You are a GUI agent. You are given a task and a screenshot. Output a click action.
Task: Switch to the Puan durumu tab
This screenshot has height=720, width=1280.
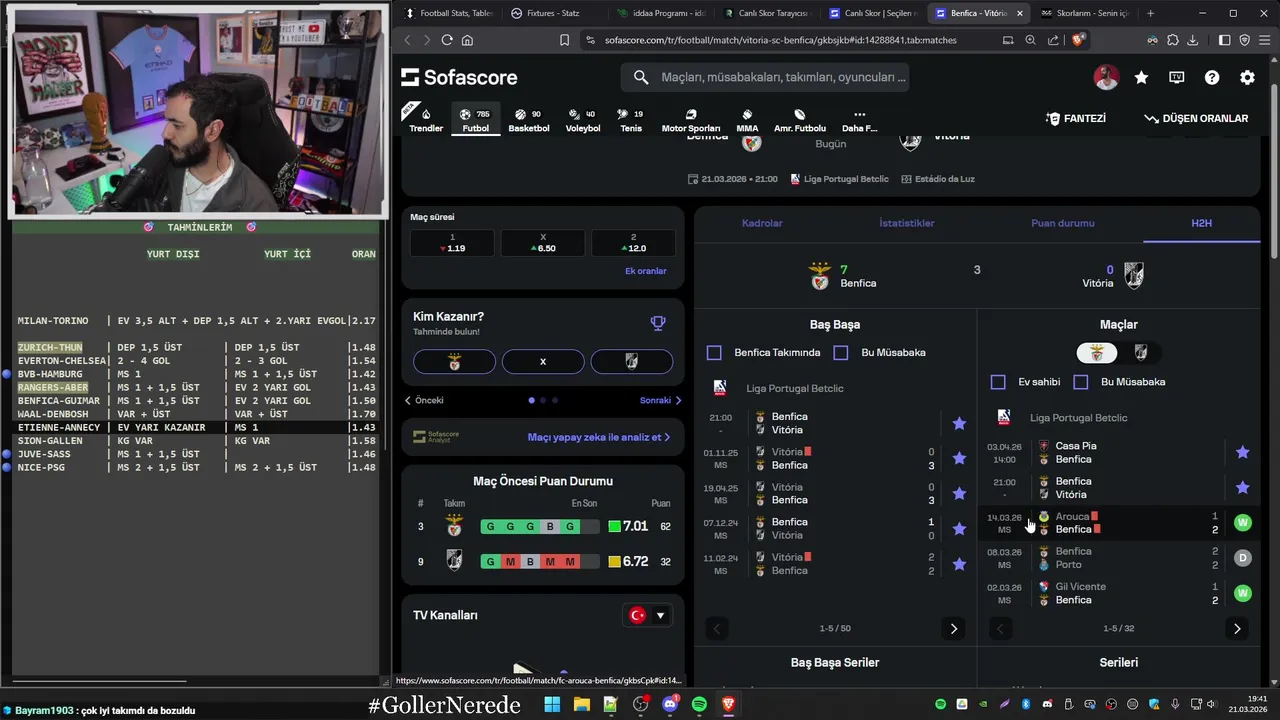coord(1063,223)
